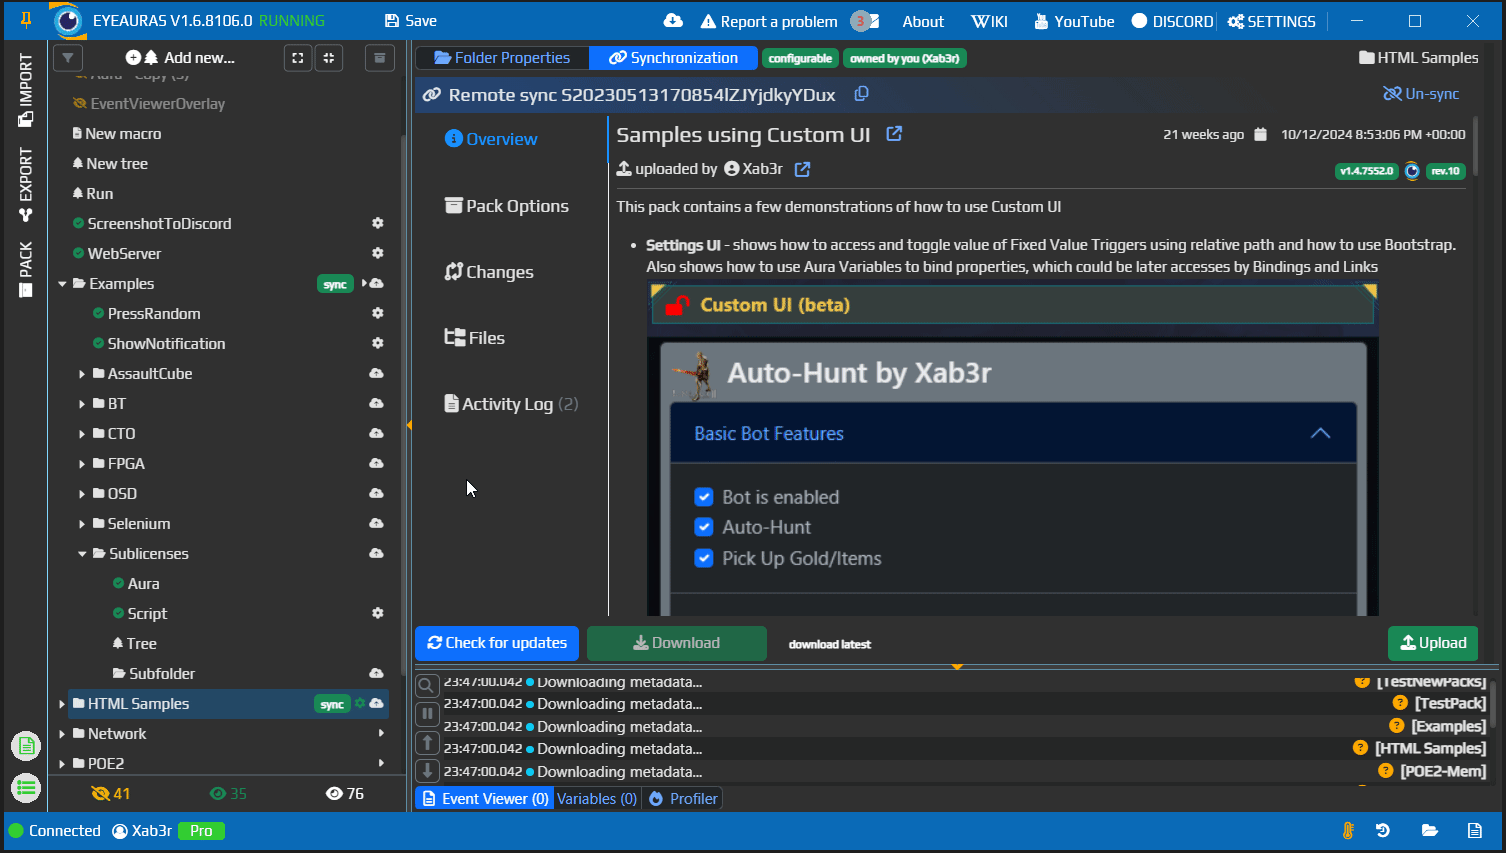The height and width of the screenshot is (853, 1506).
Task: Enable the Bot is enabled checkbox
Action: click(704, 497)
